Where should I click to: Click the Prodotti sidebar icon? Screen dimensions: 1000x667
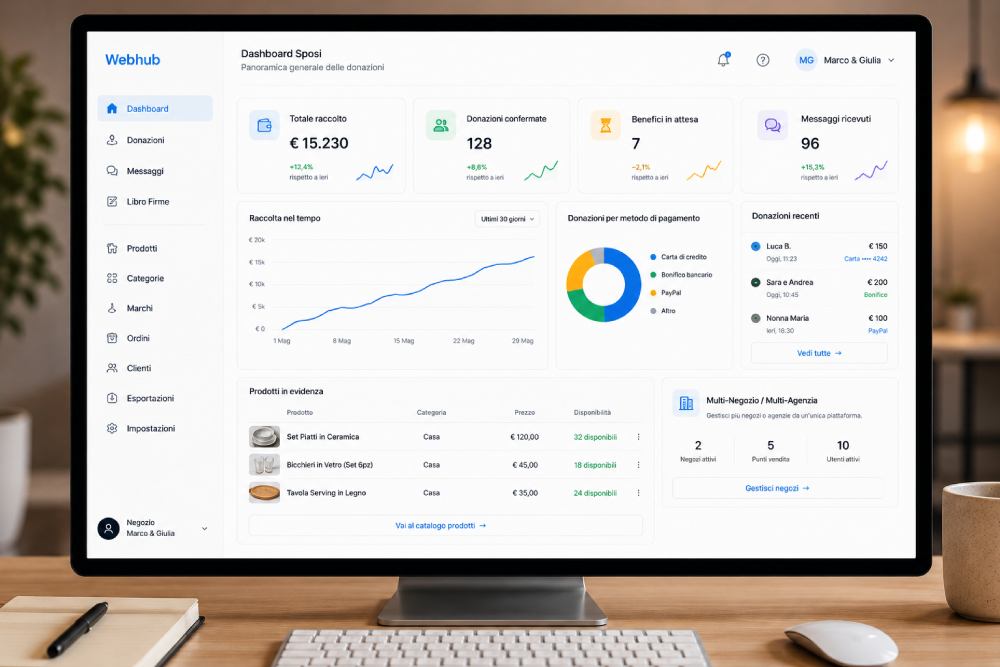(x=112, y=248)
